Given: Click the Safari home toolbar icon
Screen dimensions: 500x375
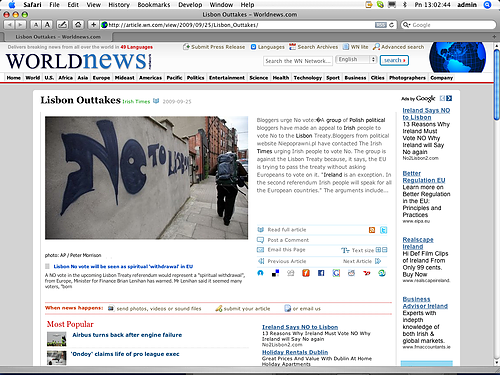Looking at the screenshot, I should (78, 25).
